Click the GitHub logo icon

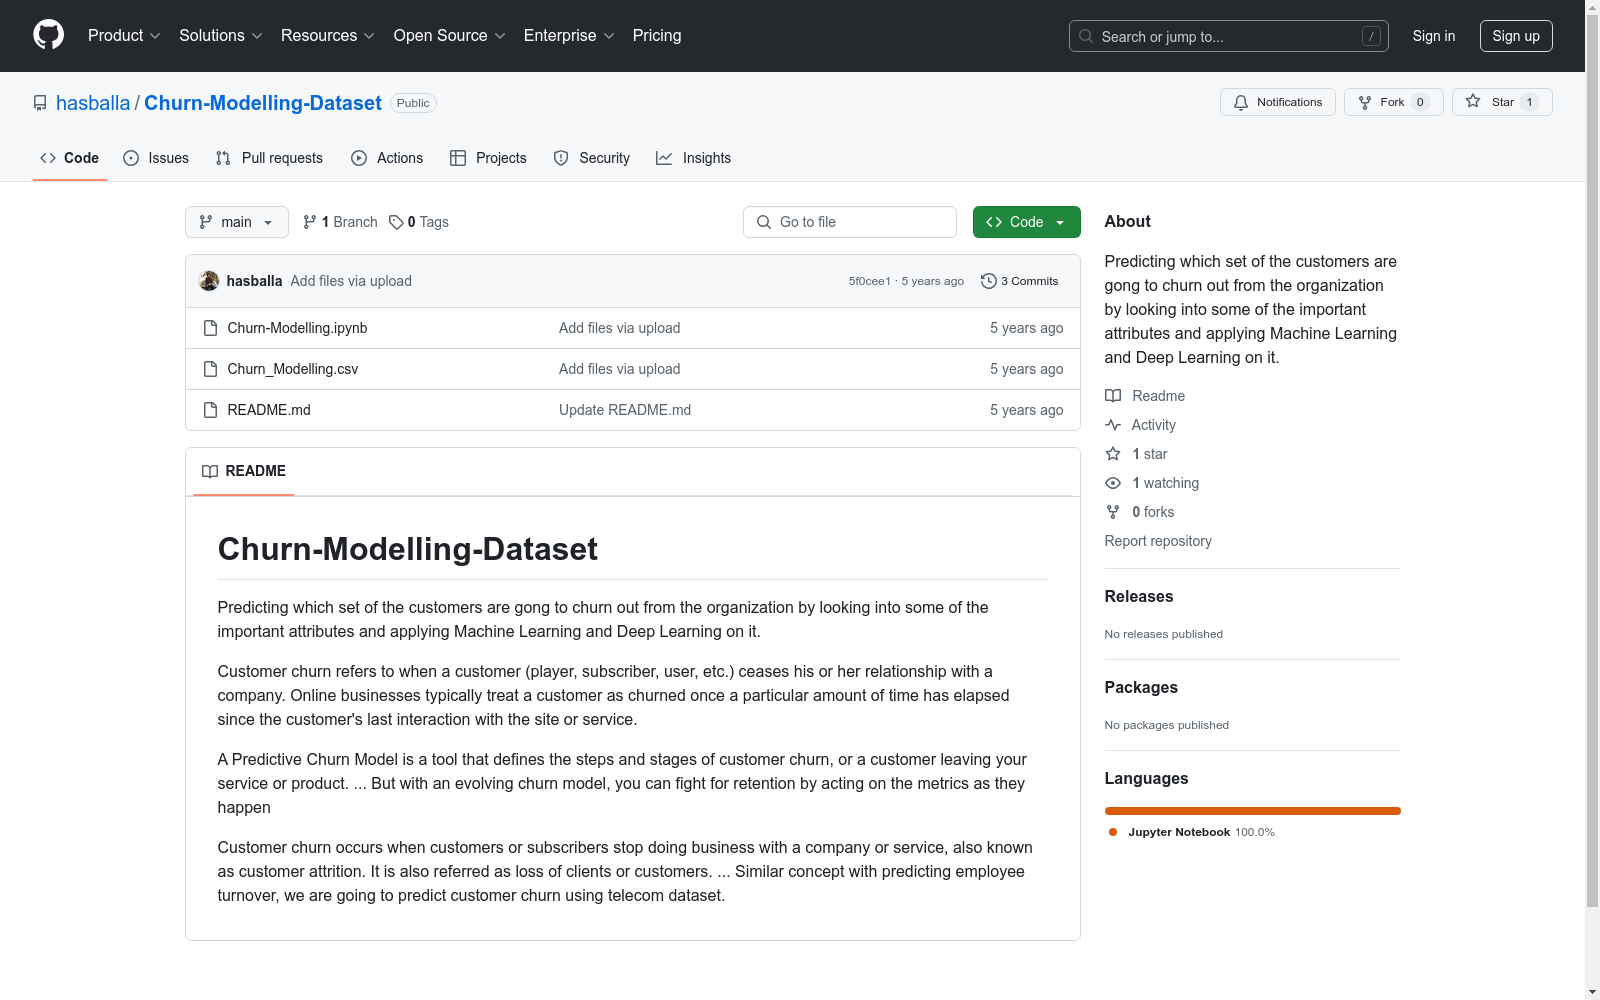point(48,35)
